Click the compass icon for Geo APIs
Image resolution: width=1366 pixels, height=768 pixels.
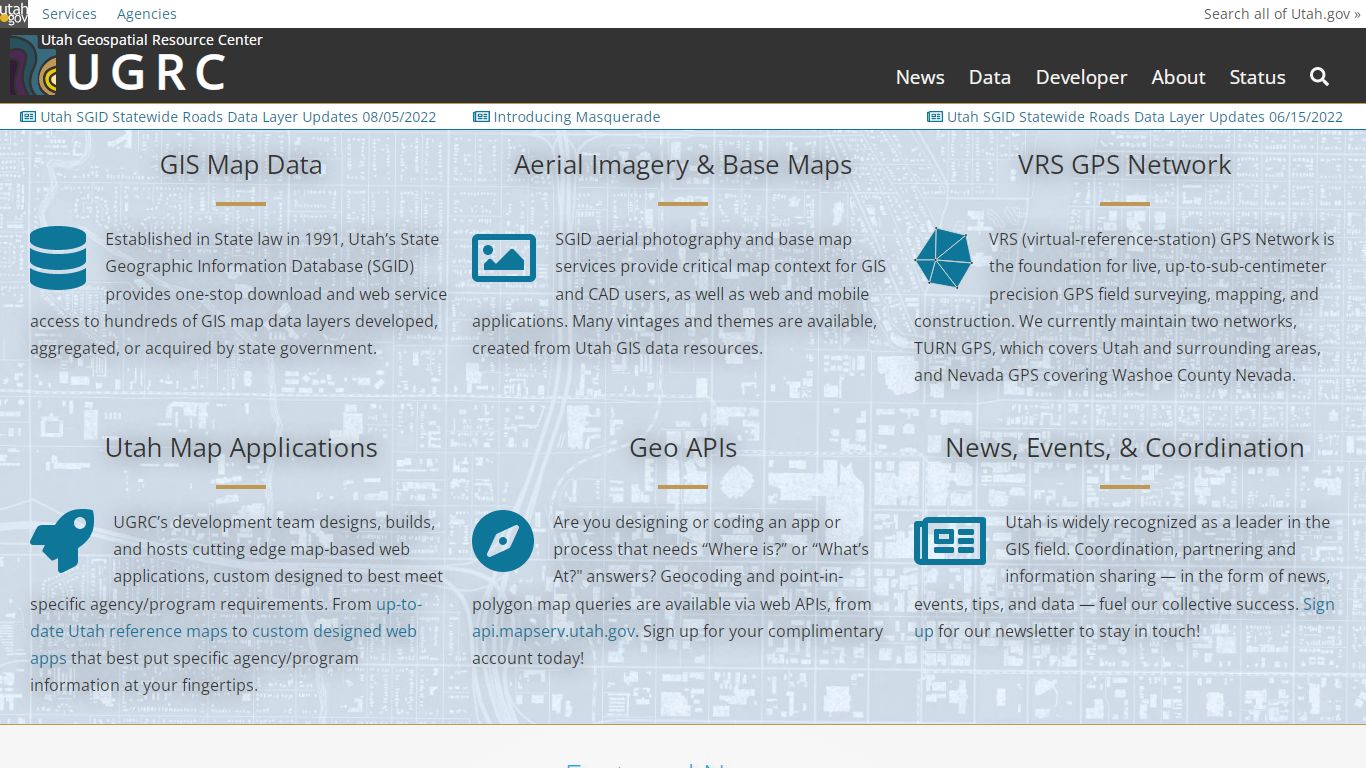[503, 541]
